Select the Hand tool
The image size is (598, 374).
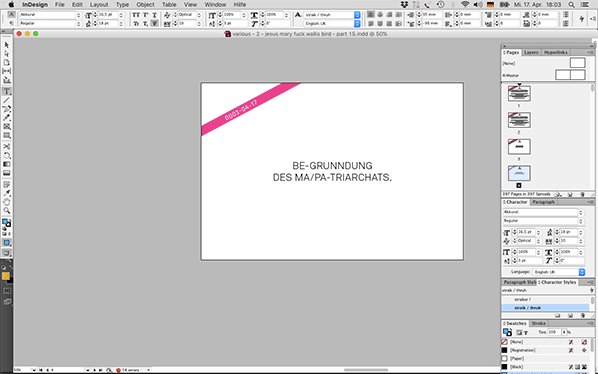click(x=6, y=202)
